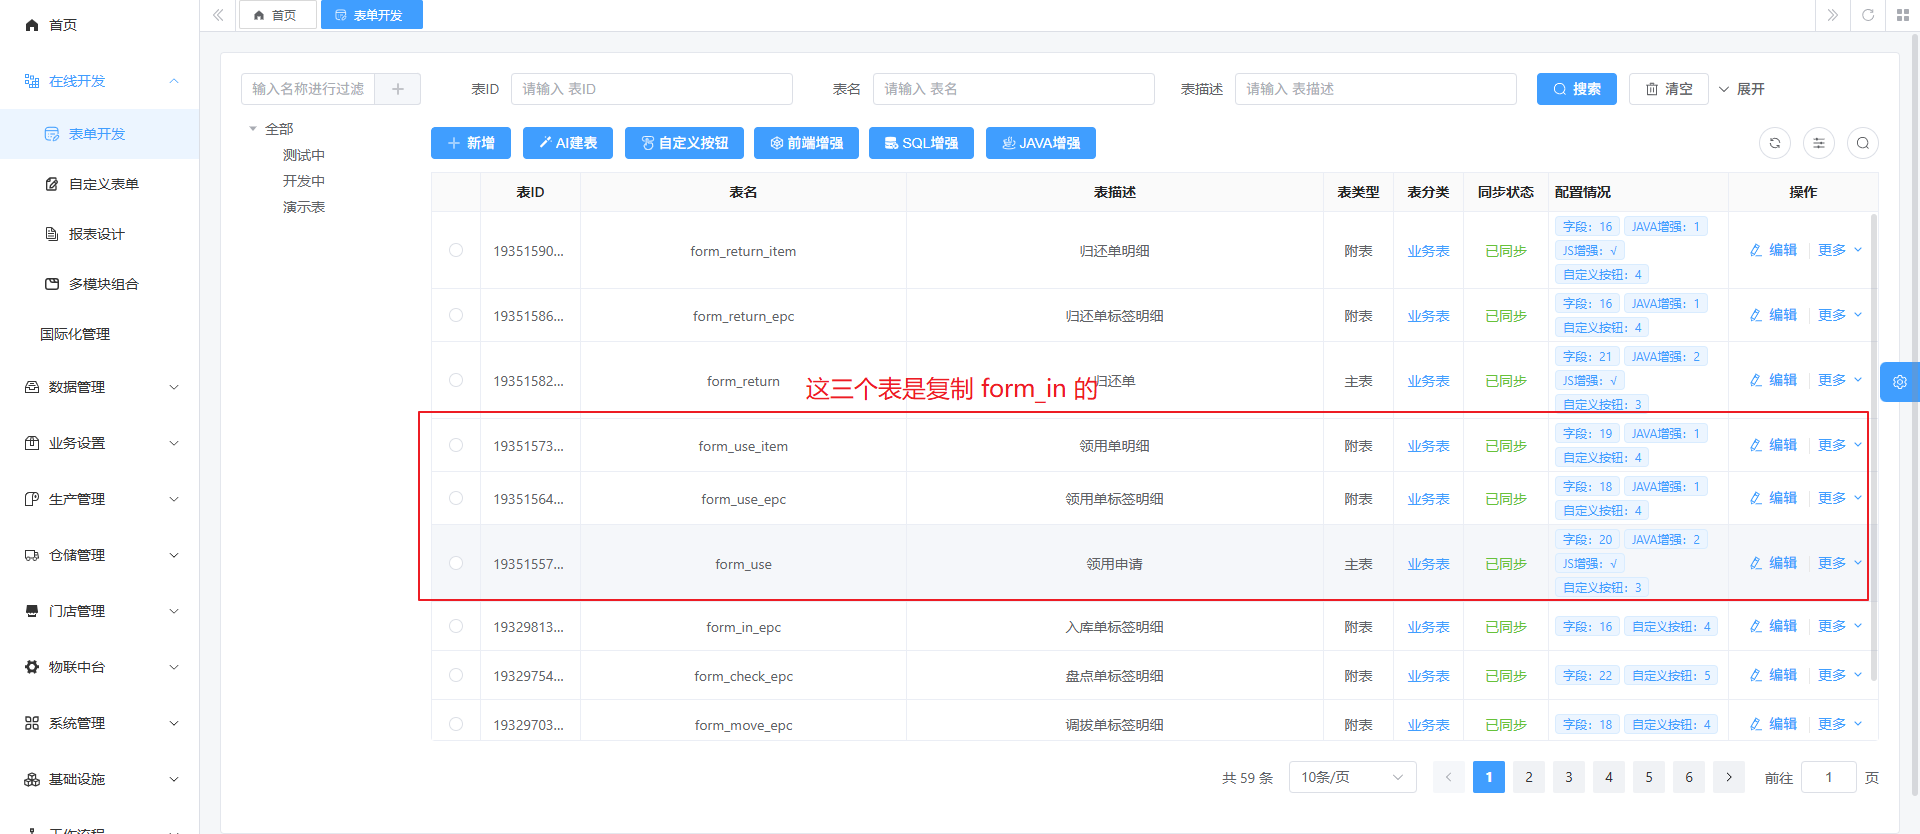The width and height of the screenshot is (1920, 834).
Task: Go to the next page arrow
Action: click(x=1729, y=777)
